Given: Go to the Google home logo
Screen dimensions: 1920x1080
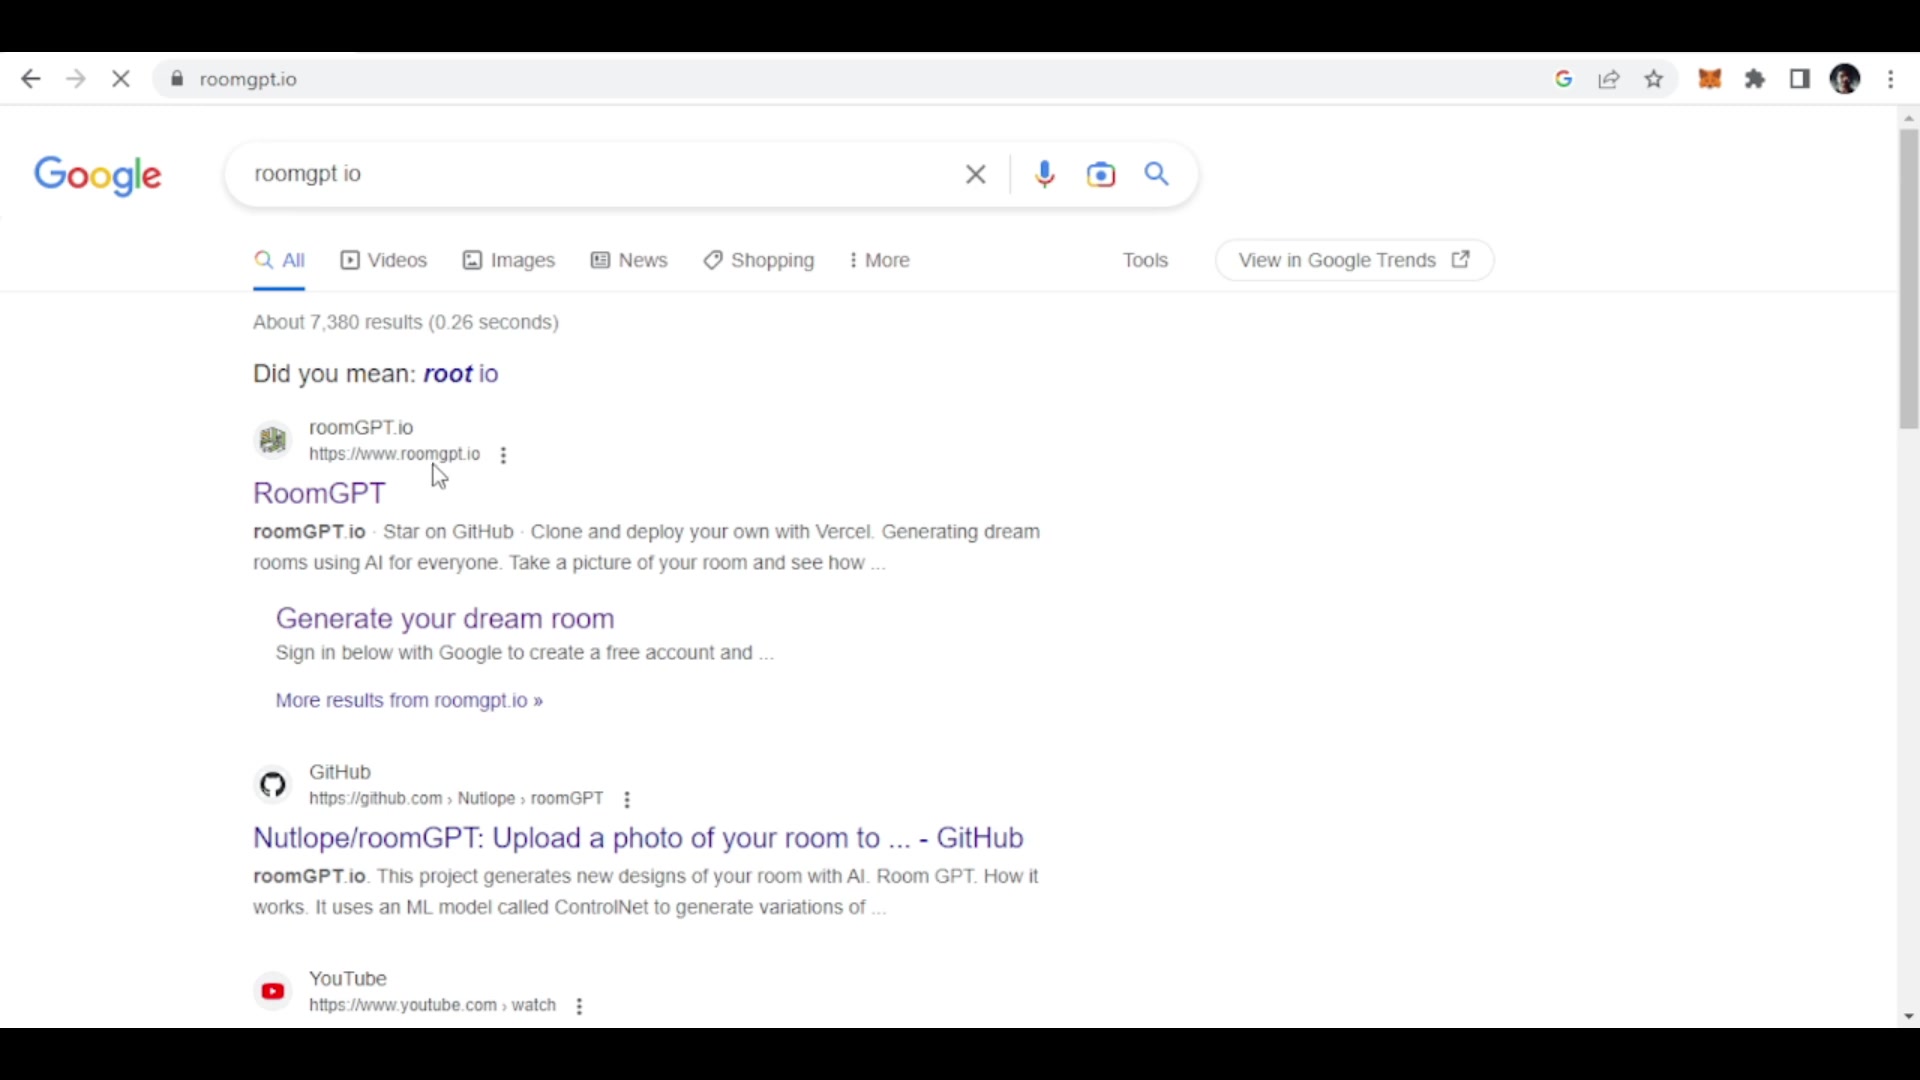Looking at the screenshot, I should coord(97,176).
